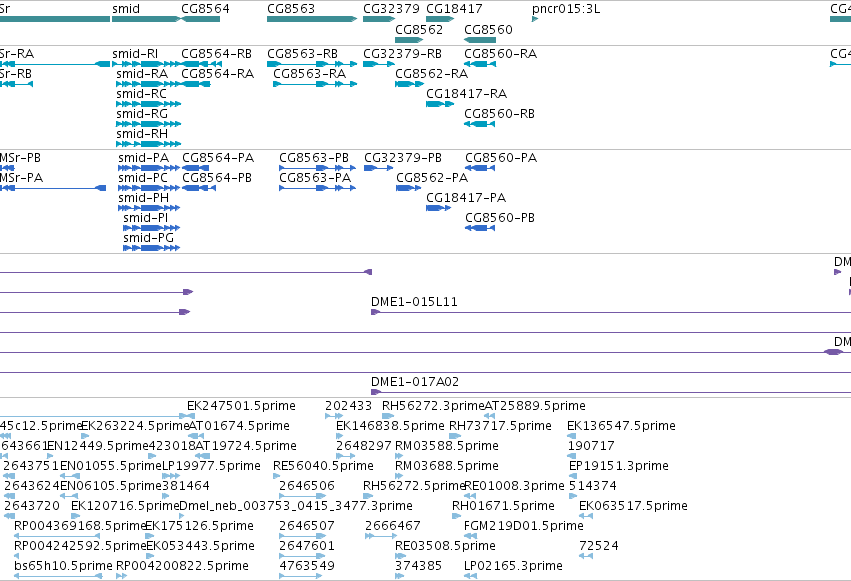
Task: Click the RE03508.5prime EST label
Action: coord(445,546)
